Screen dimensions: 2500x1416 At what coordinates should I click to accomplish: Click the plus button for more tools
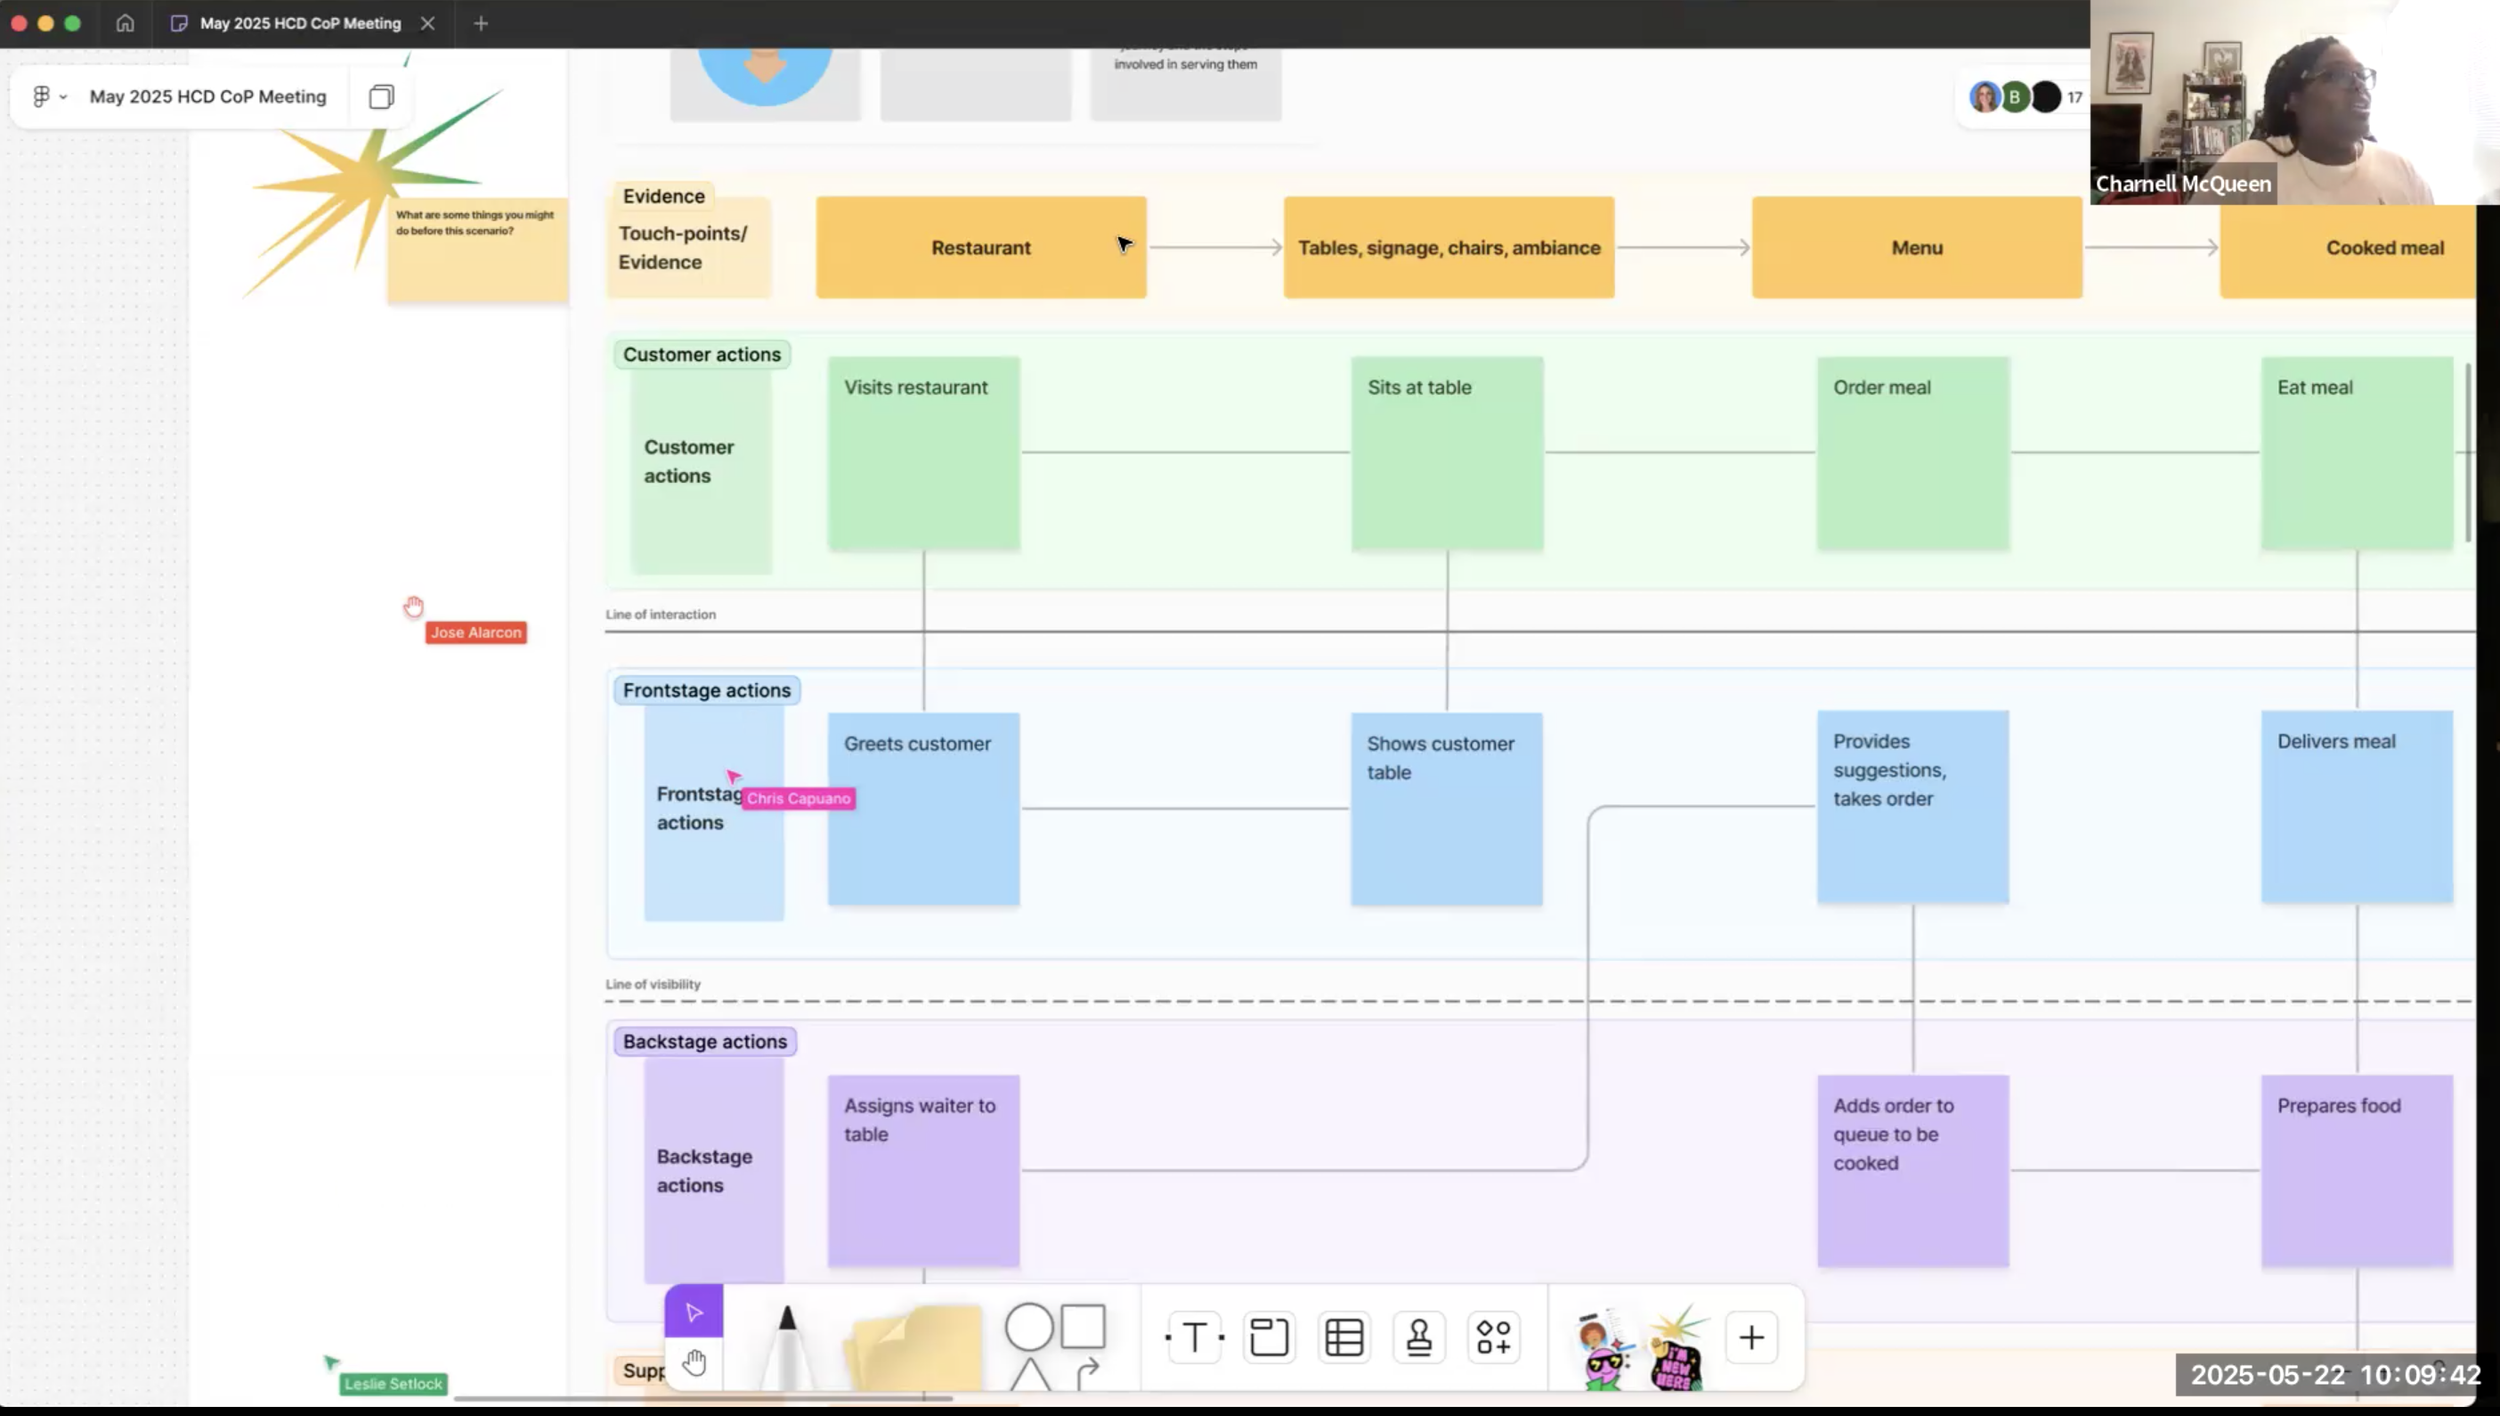(x=1751, y=1337)
